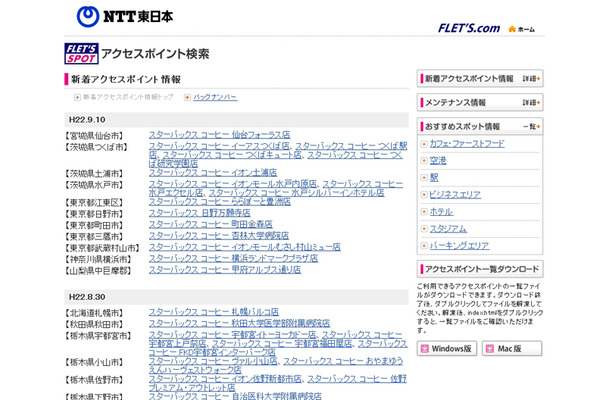The image size is (610, 400).
Task: Open スターバックス コーヒー イオンモール水戸内原店 link
Action: click(233, 184)
